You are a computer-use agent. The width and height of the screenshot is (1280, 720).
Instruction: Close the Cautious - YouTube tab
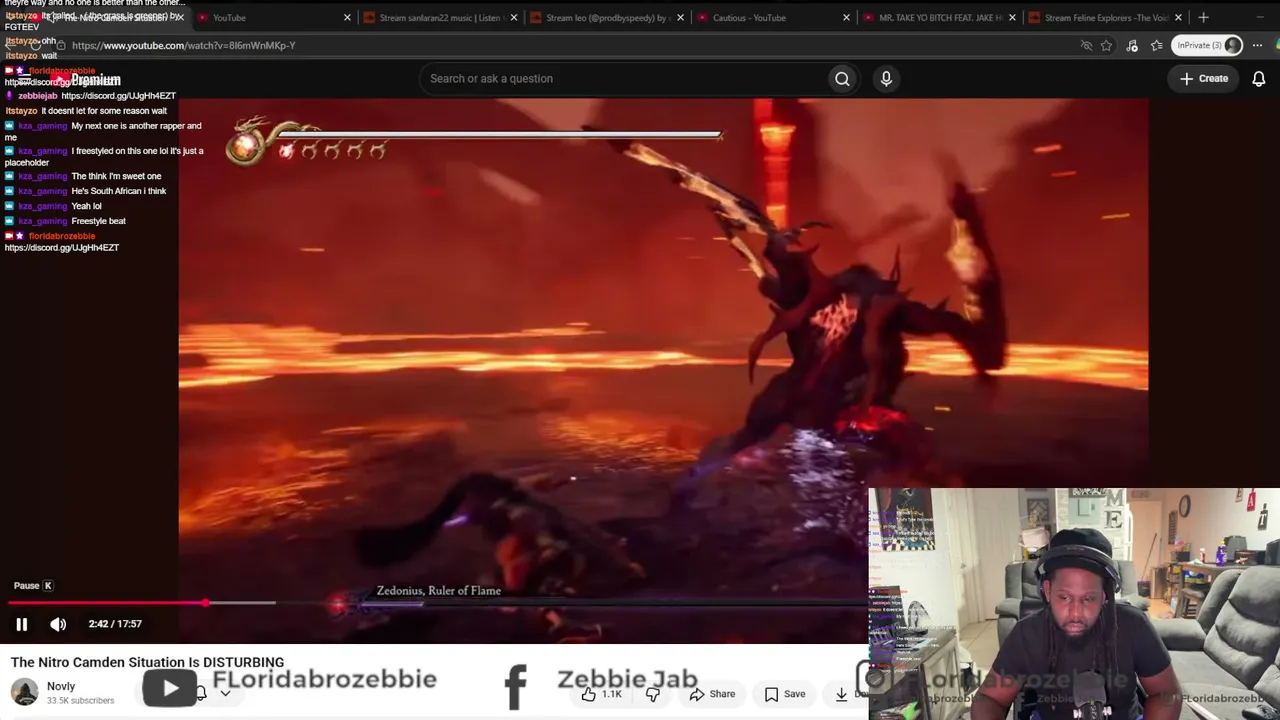pyautogui.click(x=847, y=17)
